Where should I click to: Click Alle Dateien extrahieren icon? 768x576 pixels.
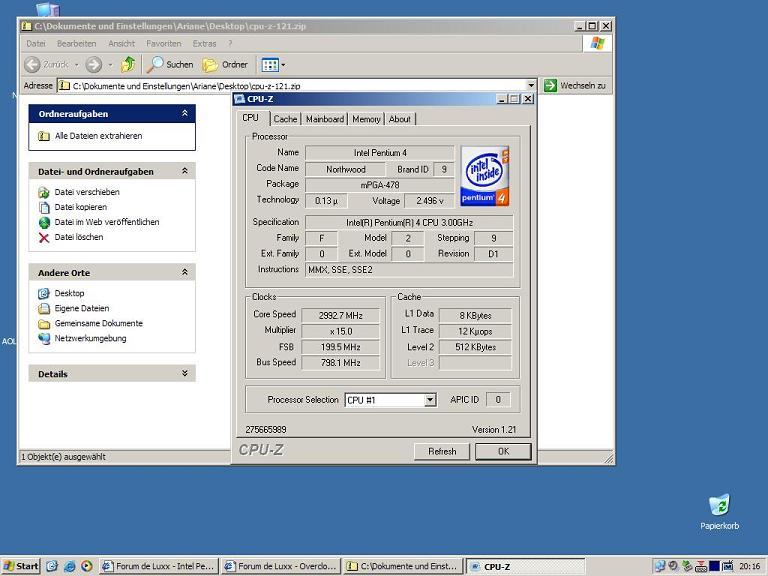pyautogui.click(x=44, y=136)
